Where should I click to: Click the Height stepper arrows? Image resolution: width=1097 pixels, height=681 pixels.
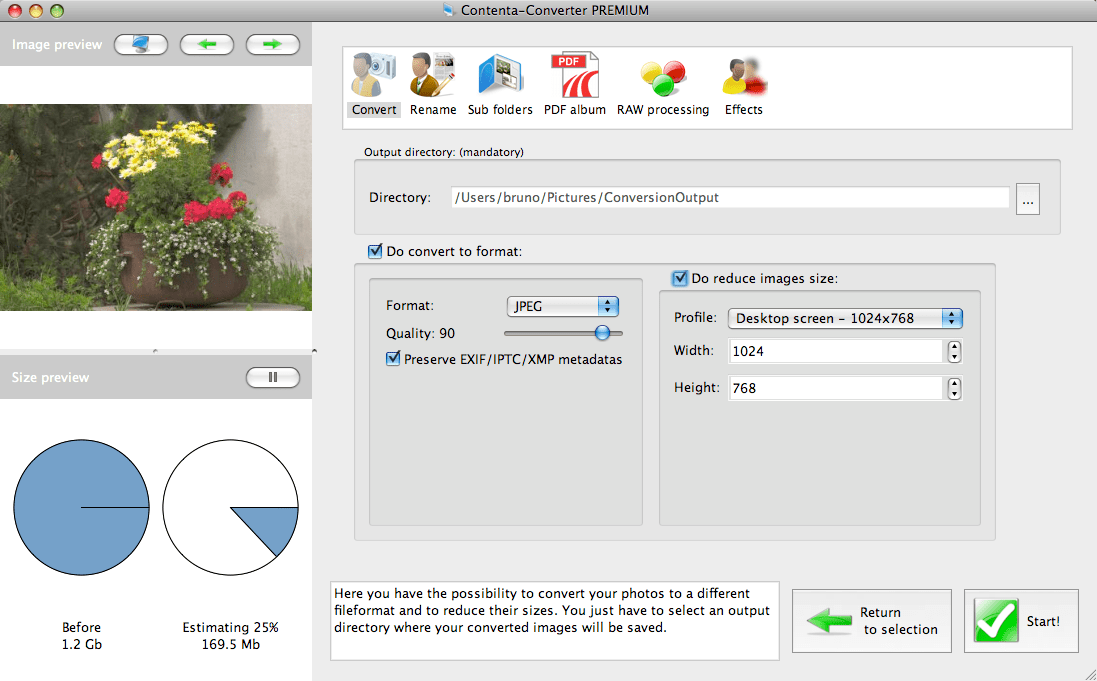tap(954, 388)
